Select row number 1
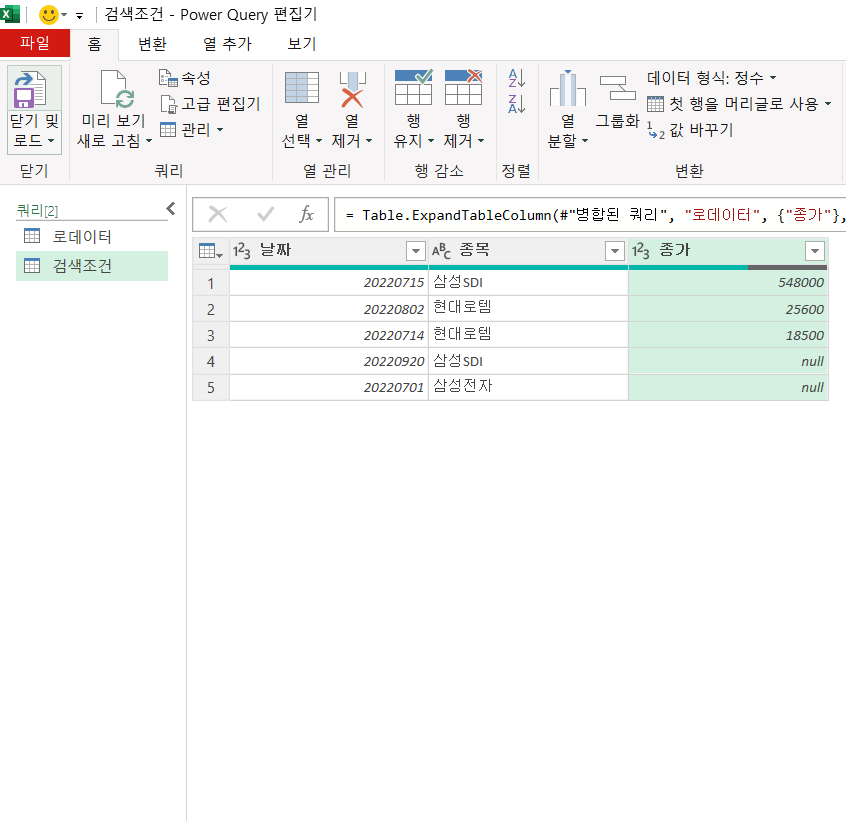This screenshot has height=821, width=846. 211,283
